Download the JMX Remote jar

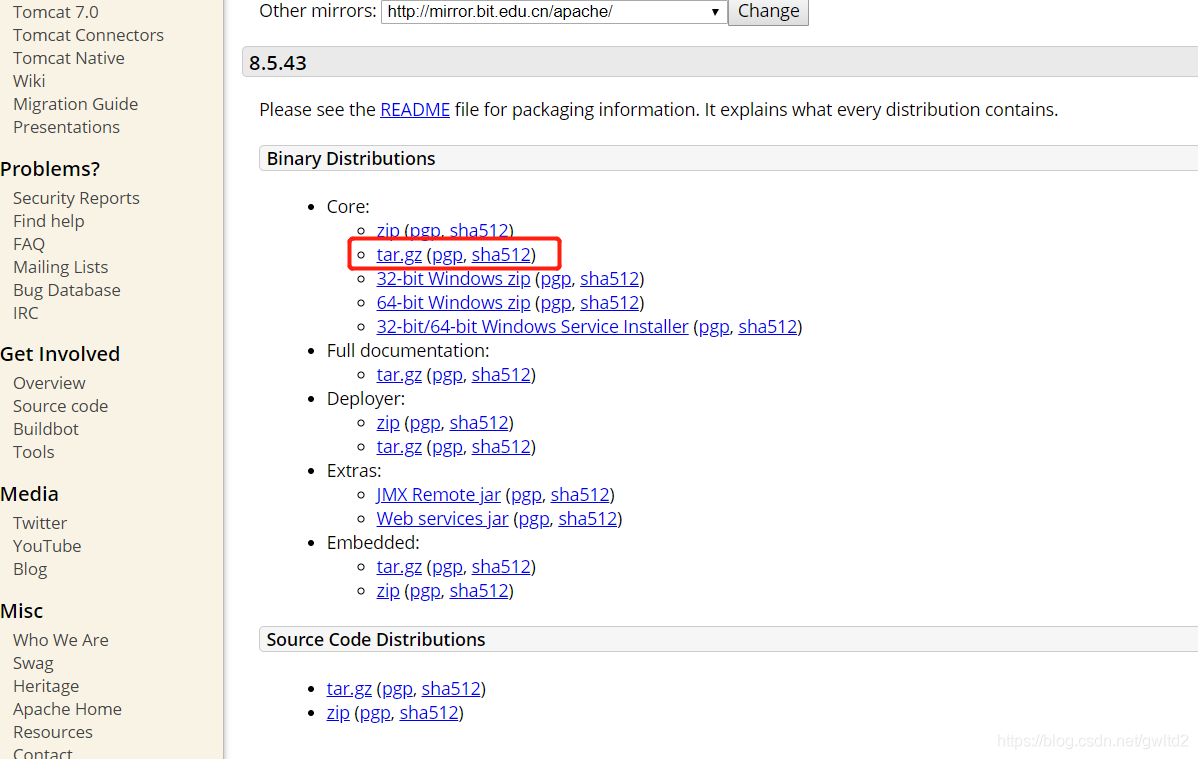tap(439, 495)
